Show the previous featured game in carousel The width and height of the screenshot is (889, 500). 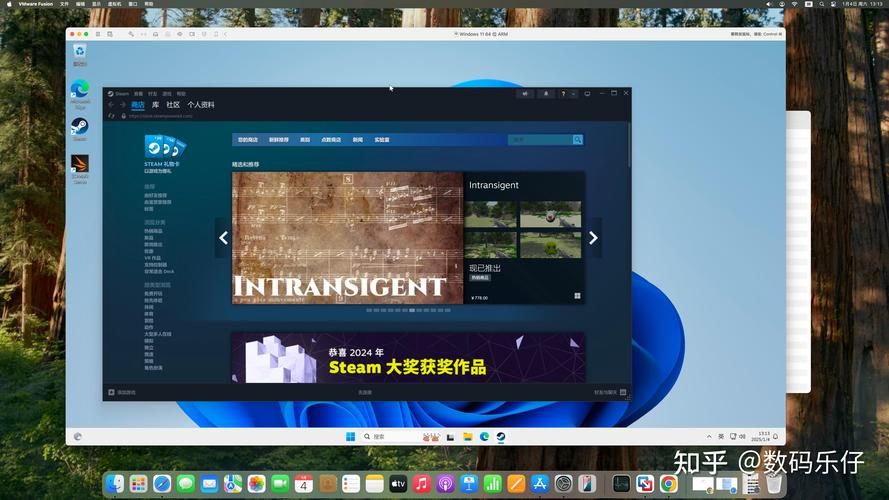click(223, 238)
